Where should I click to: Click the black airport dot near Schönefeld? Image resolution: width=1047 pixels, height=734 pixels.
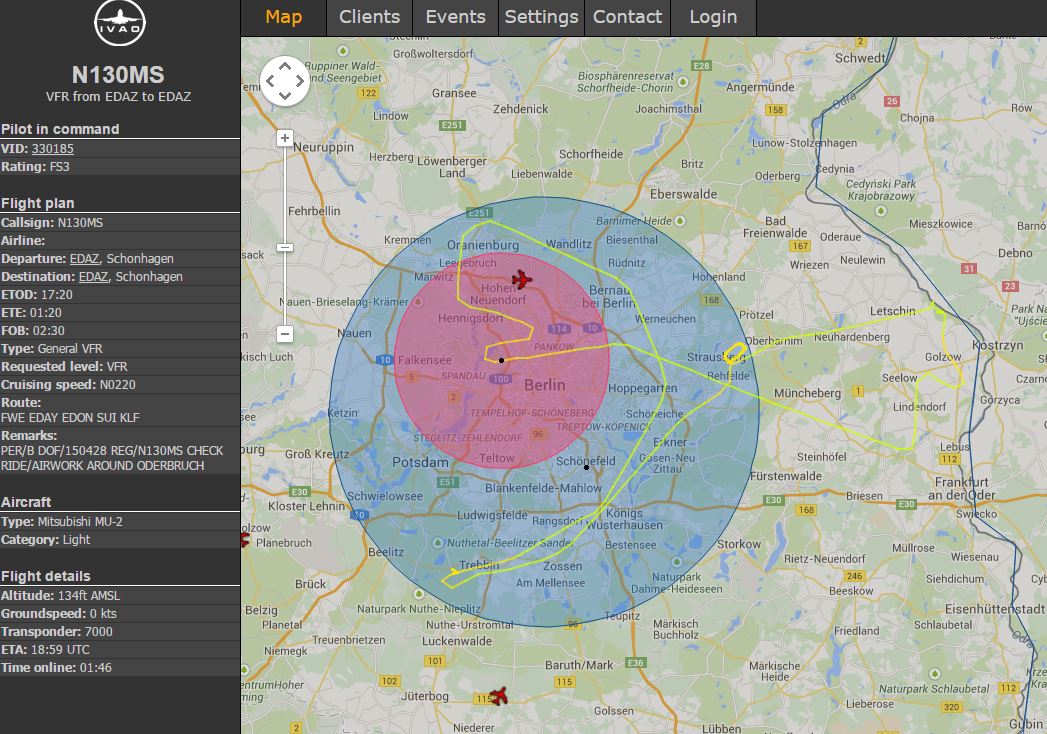[x=586, y=467]
